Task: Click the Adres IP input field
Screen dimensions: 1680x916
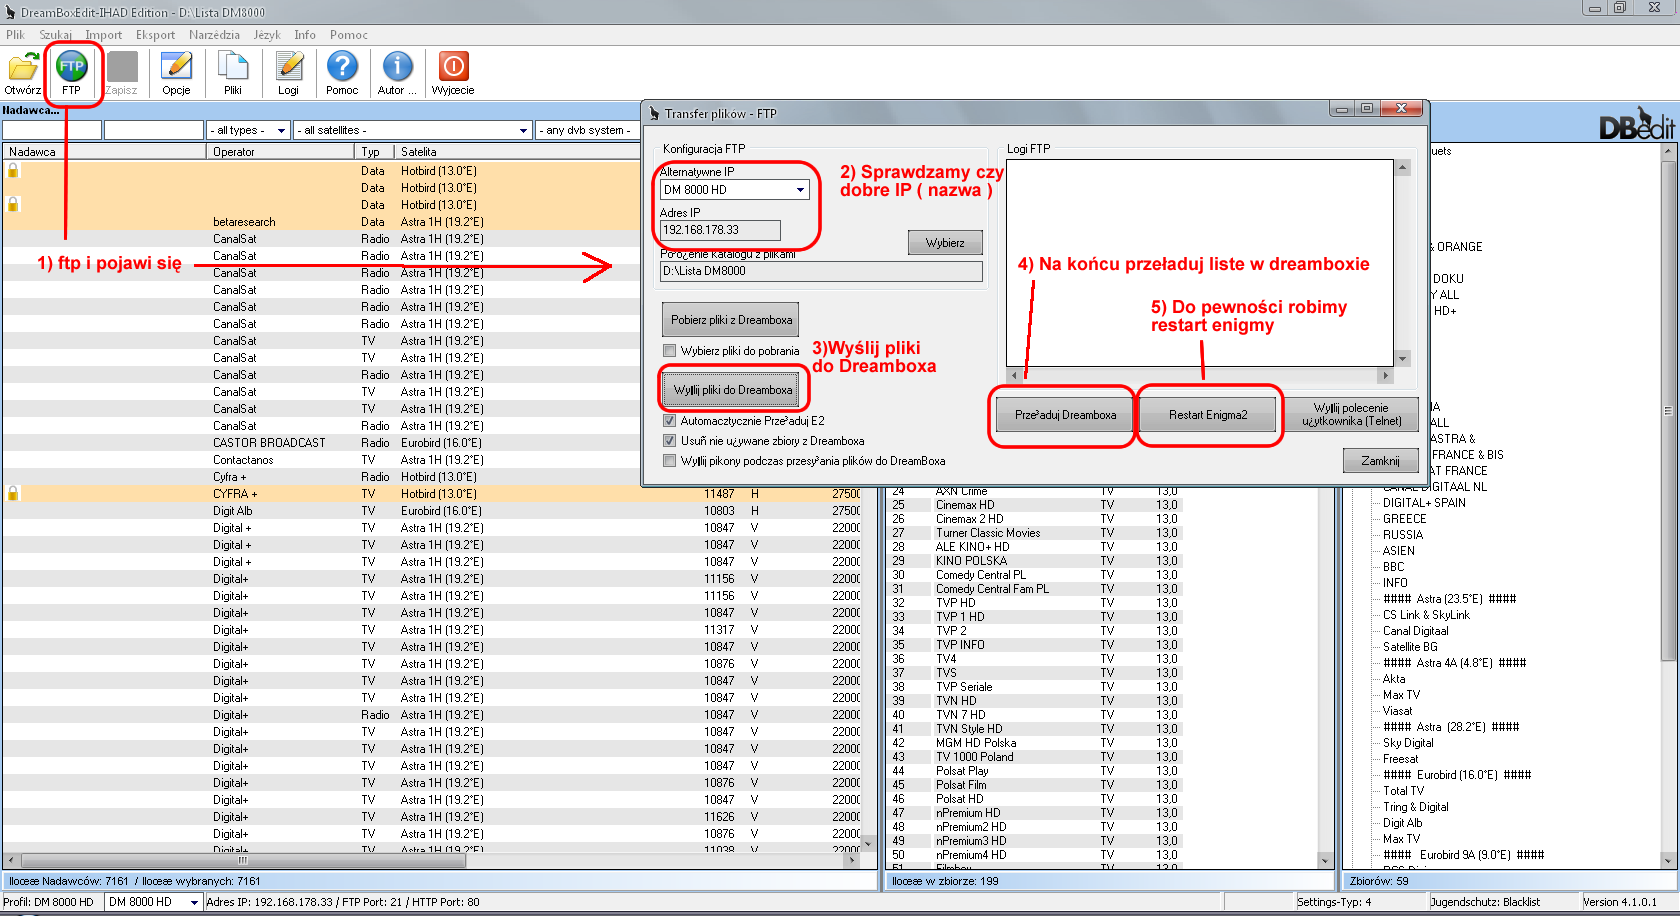Action: click(x=720, y=230)
